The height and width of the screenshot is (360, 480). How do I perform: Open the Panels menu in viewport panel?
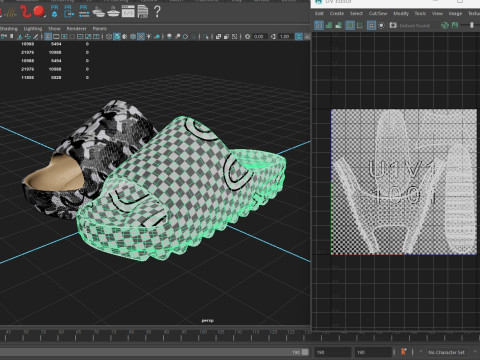coord(100,29)
